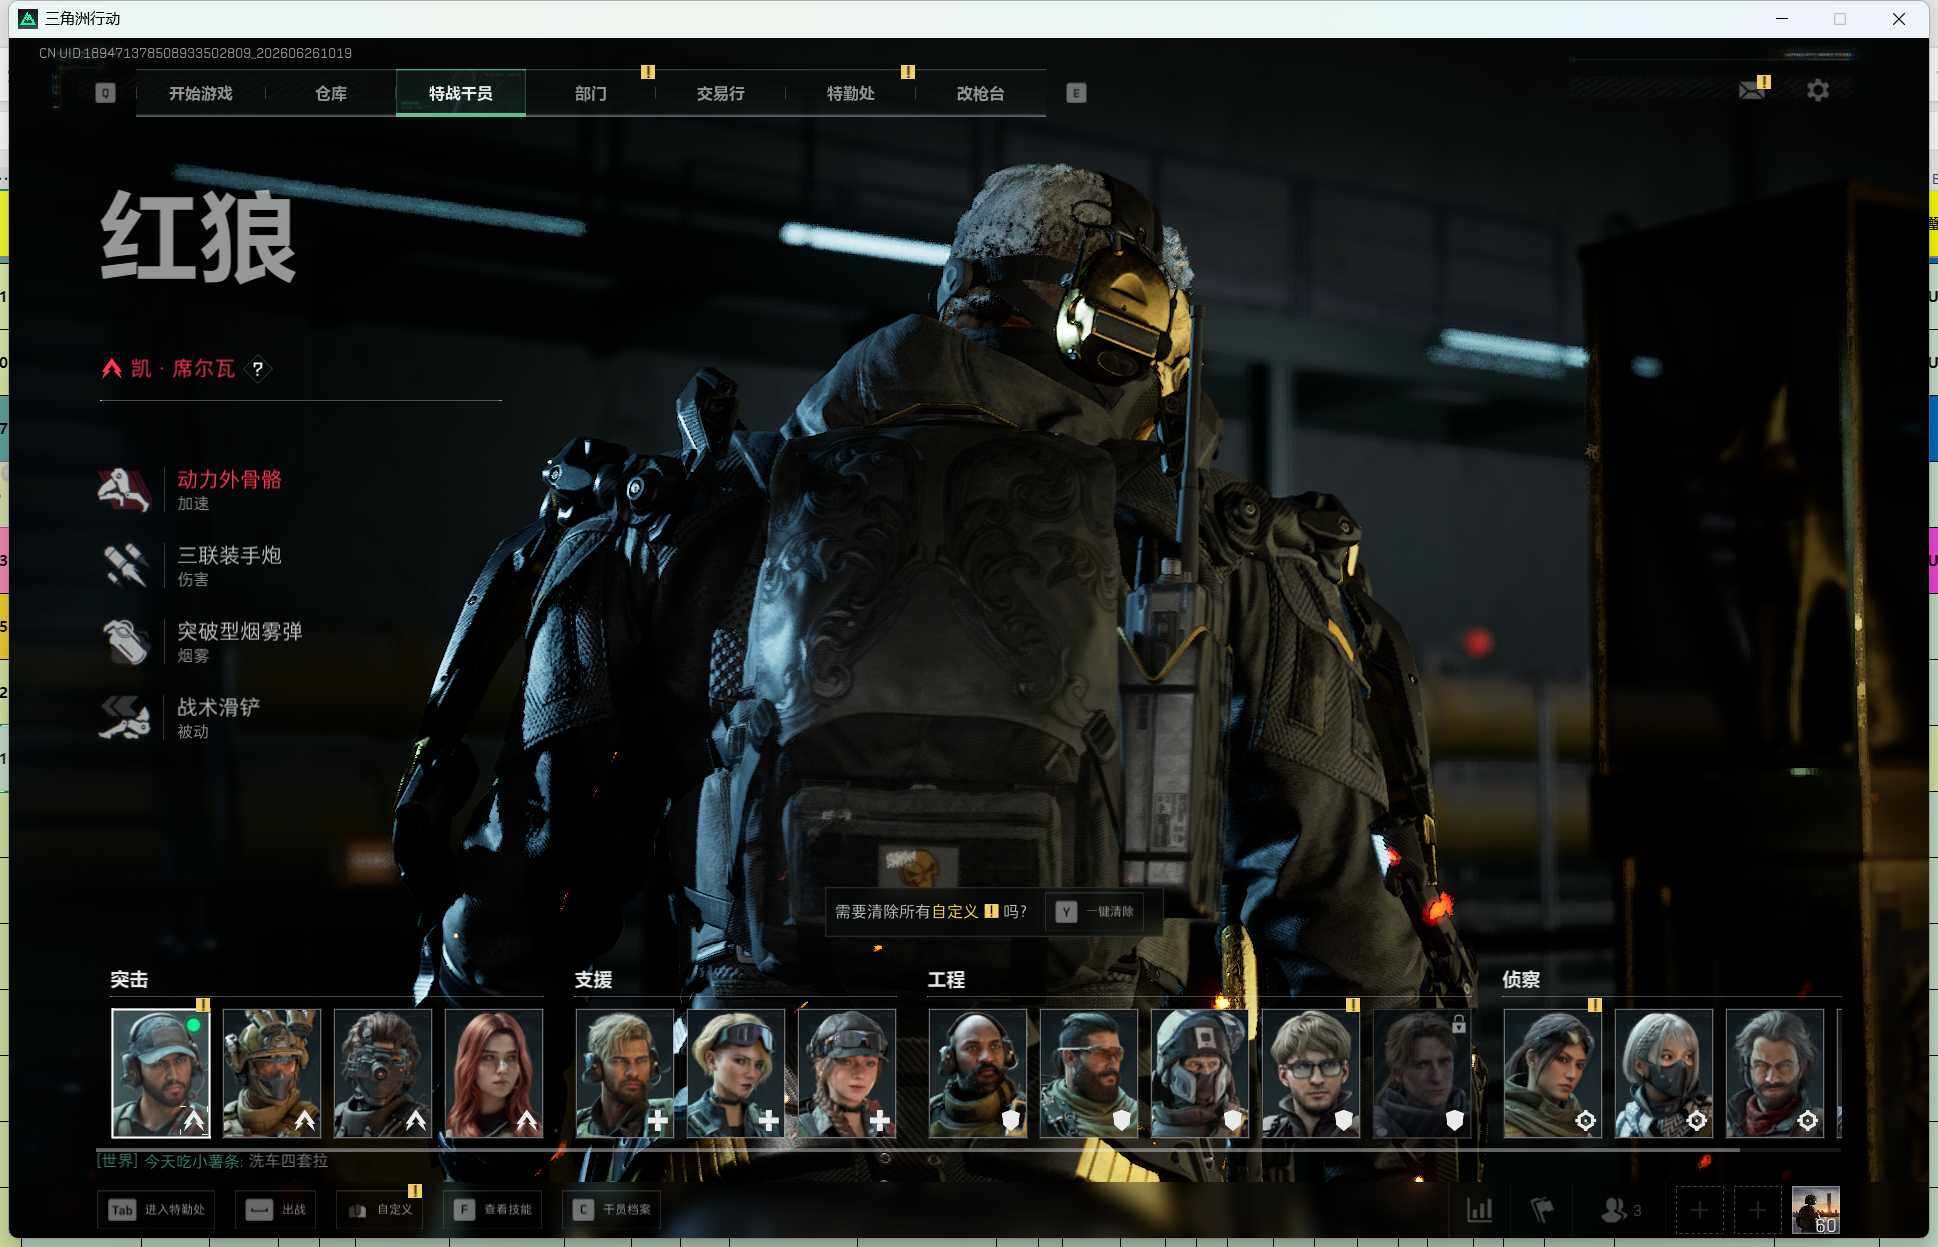The height and width of the screenshot is (1247, 1938).
Task: Click the Q previous-tab key icon
Action: tap(105, 93)
